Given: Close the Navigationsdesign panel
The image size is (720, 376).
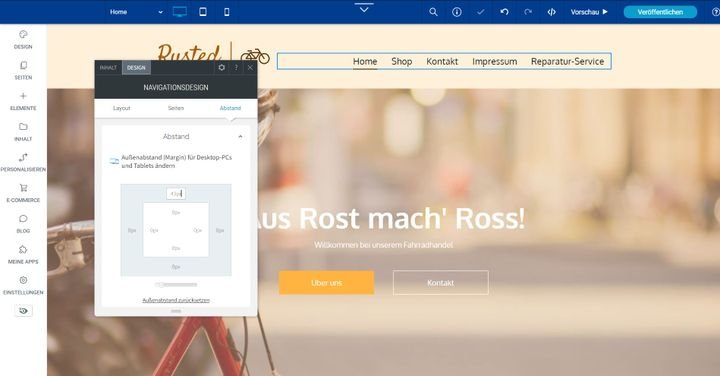Looking at the screenshot, I should [250, 67].
